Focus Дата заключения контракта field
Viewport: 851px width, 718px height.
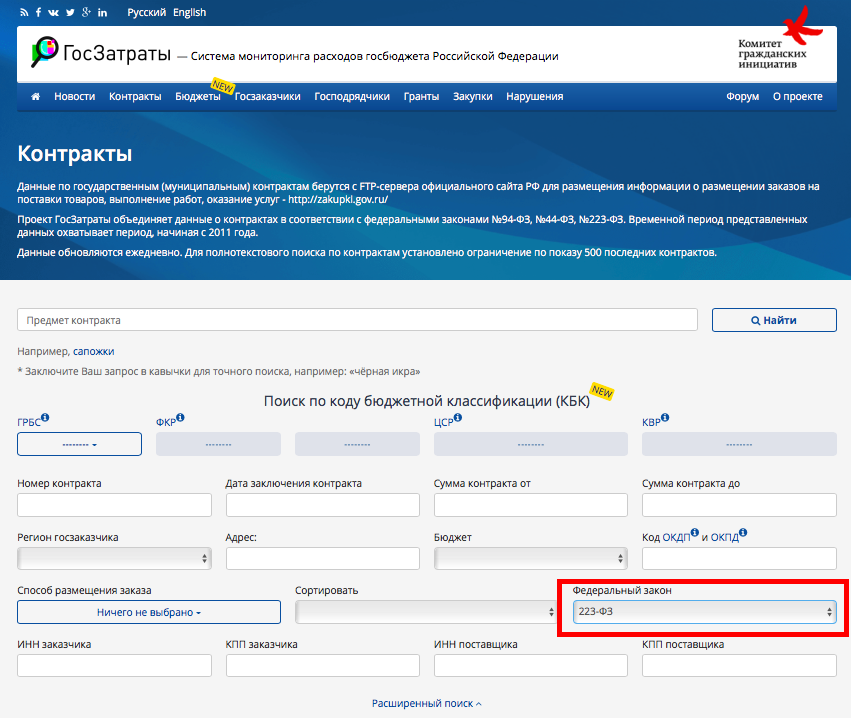coord(322,505)
